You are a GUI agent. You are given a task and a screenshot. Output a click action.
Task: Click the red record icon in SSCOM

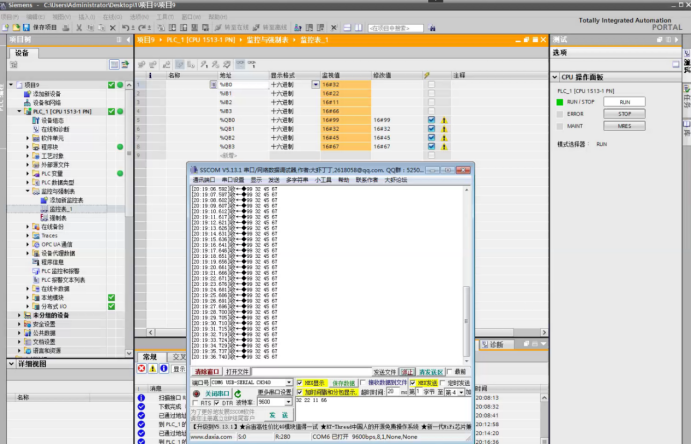[x=196, y=393]
